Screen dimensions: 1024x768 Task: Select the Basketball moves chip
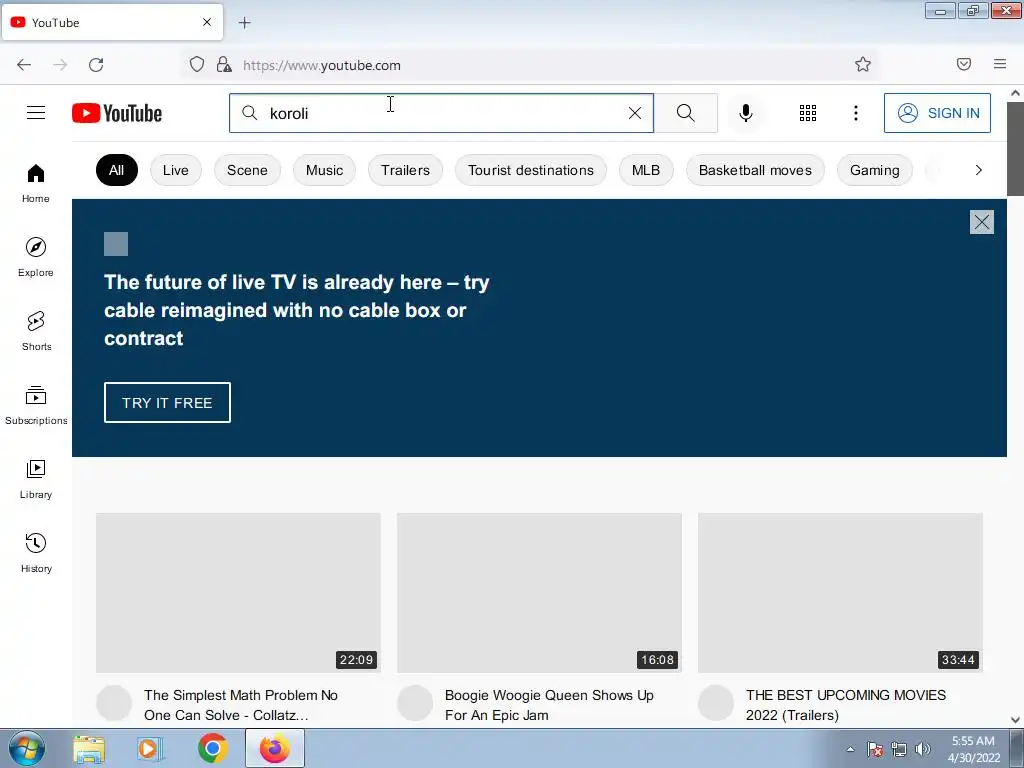pos(755,170)
